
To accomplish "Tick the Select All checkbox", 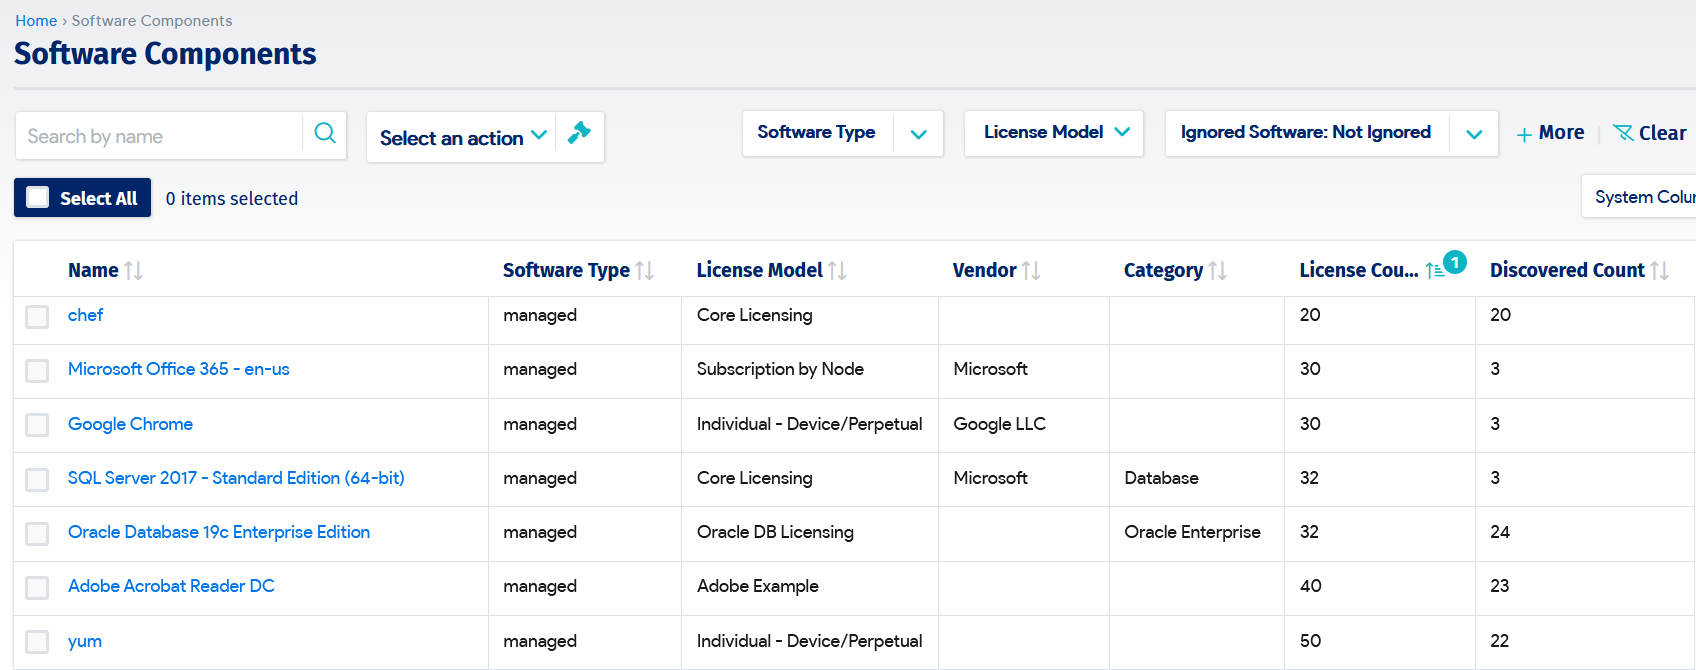I will coord(37,197).
